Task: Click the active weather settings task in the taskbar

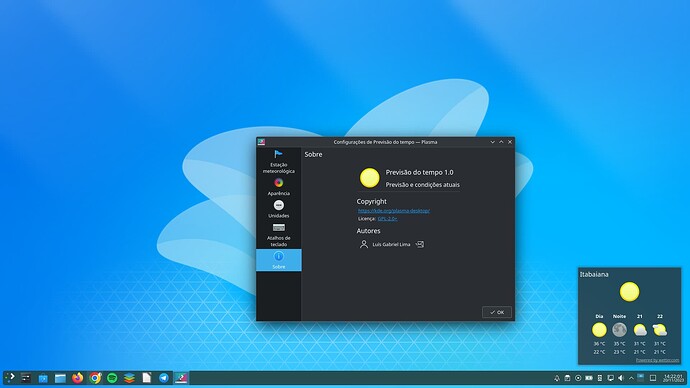Action: (x=181, y=378)
